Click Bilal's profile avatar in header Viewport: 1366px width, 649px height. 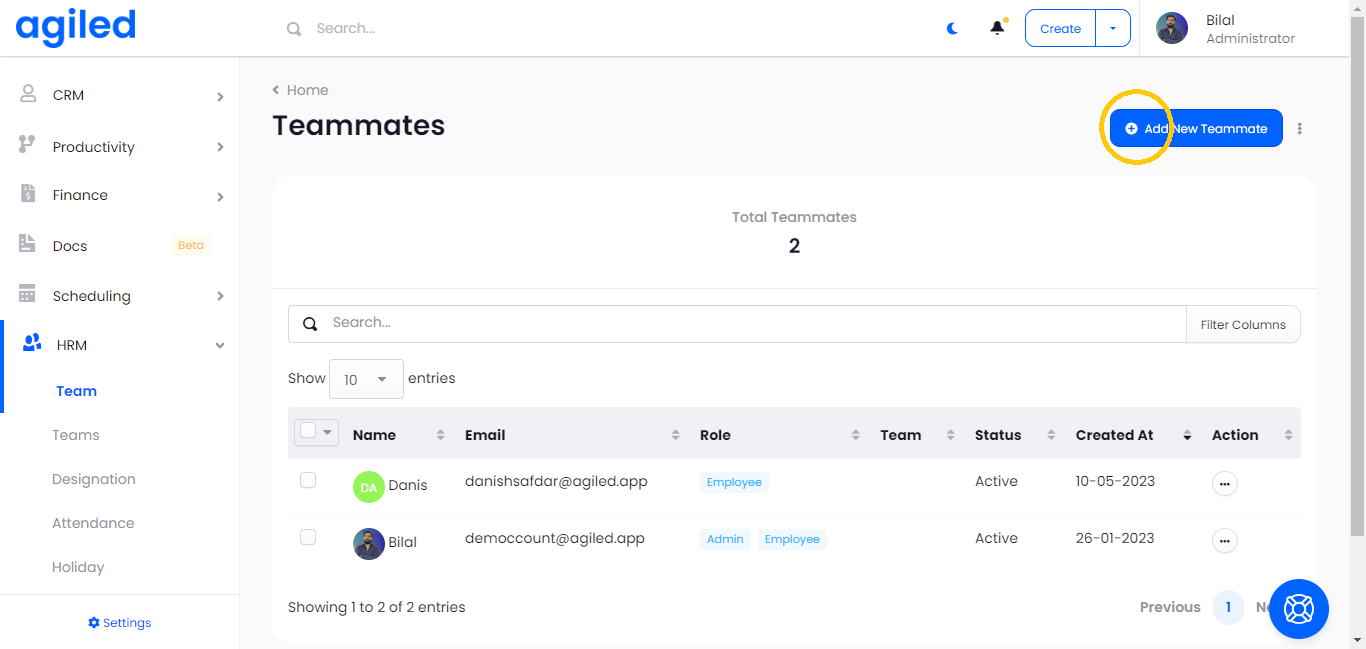tap(1172, 28)
